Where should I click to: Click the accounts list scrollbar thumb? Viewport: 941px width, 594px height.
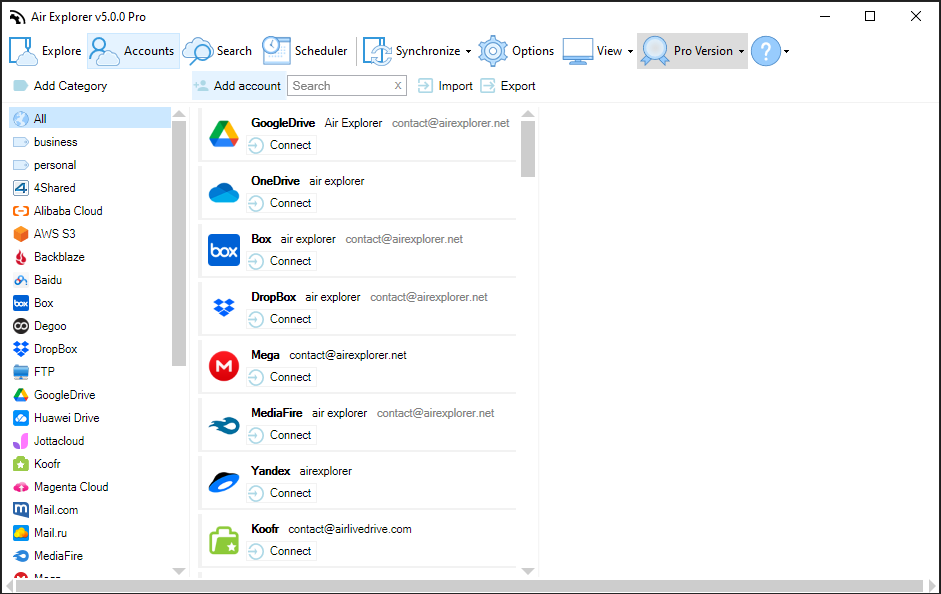click(x=528, y=149)
